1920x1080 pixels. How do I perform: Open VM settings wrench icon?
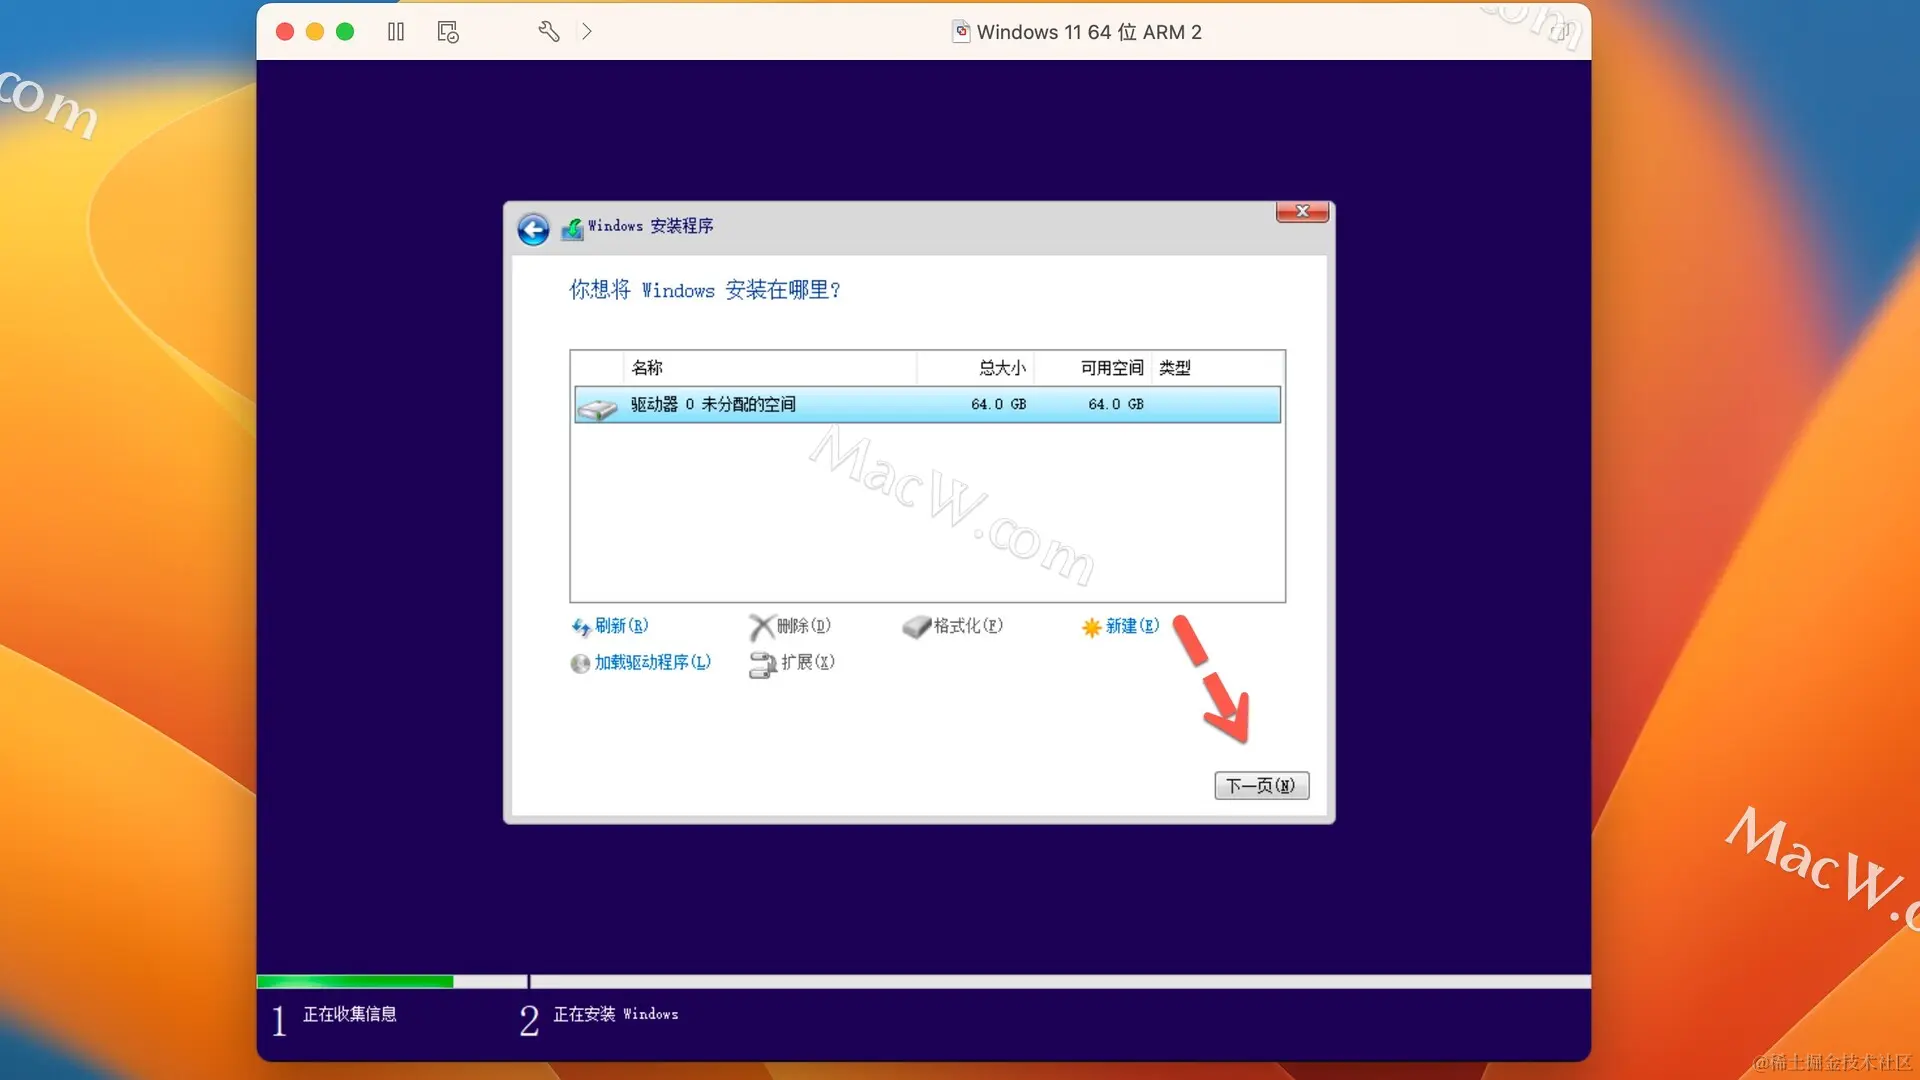[548, 32]
